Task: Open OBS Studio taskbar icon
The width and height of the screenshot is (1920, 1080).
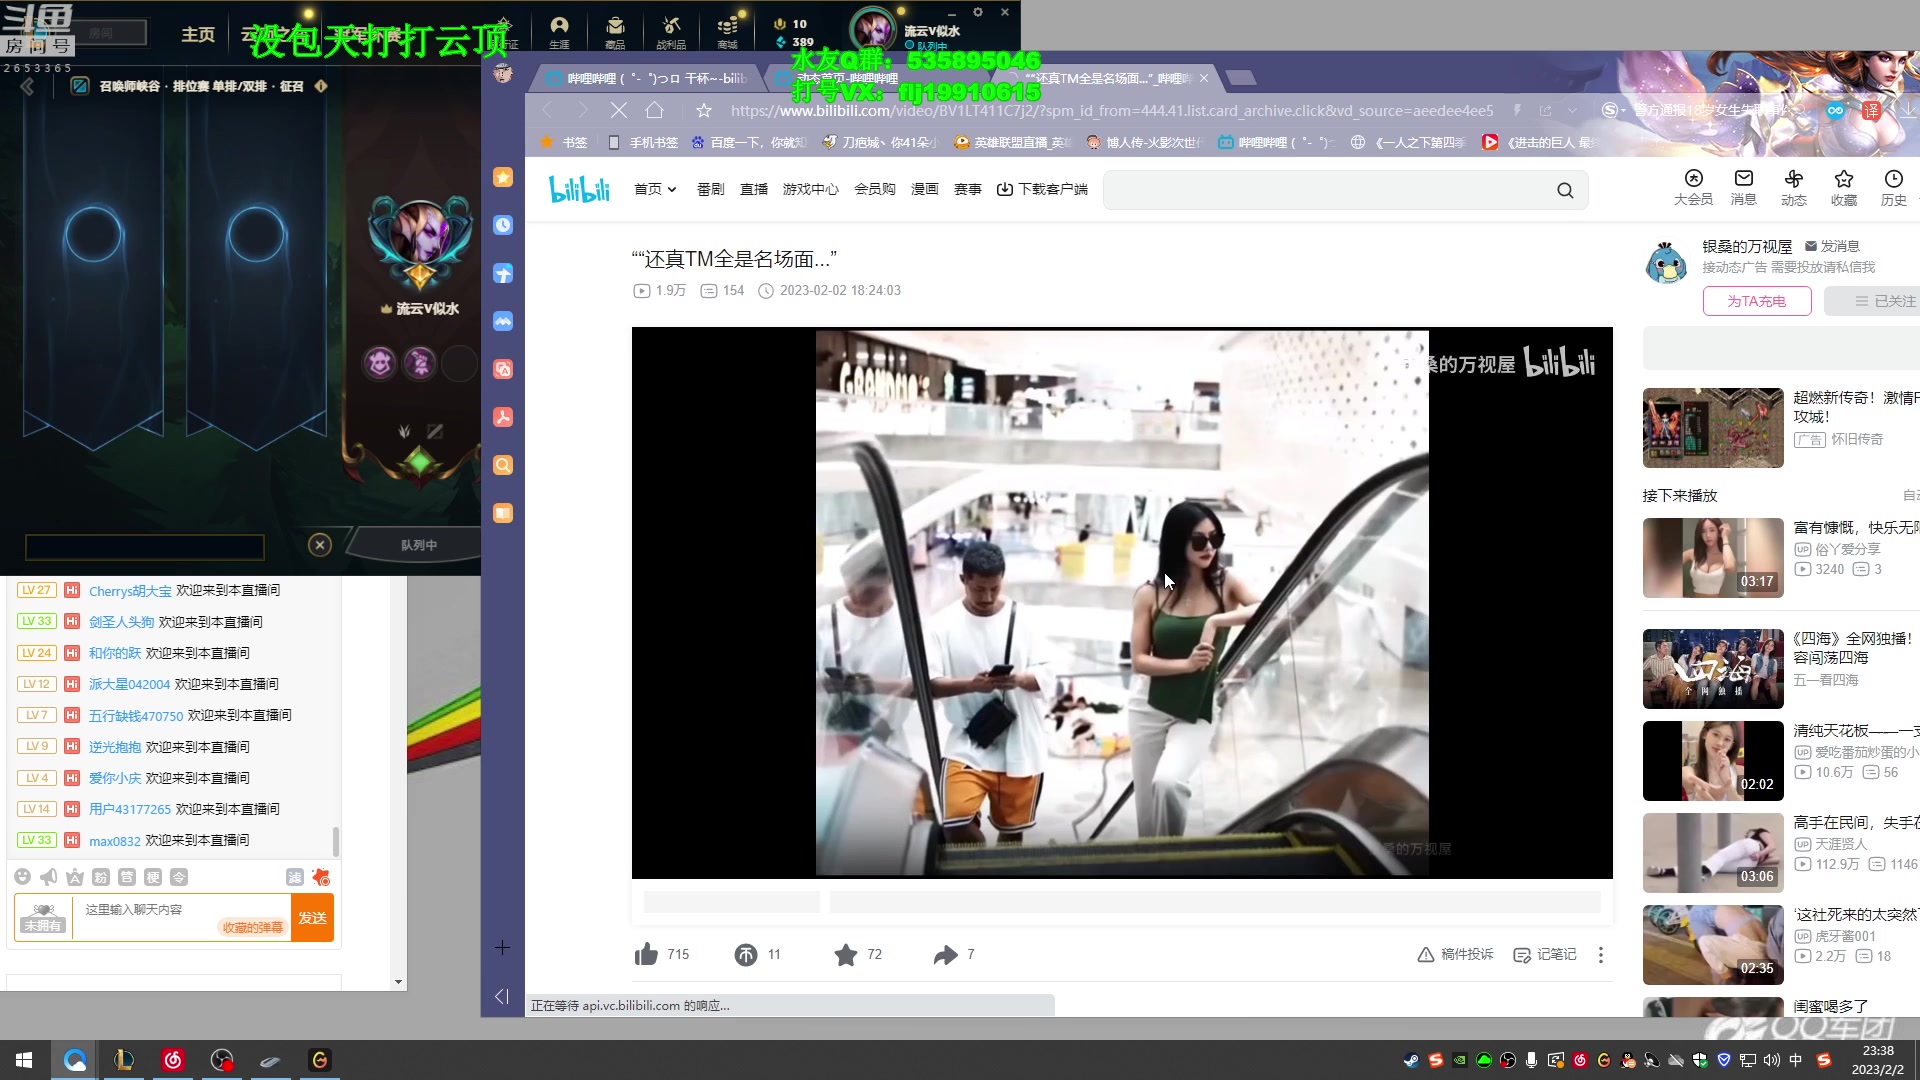Action: pos(222,1060)
